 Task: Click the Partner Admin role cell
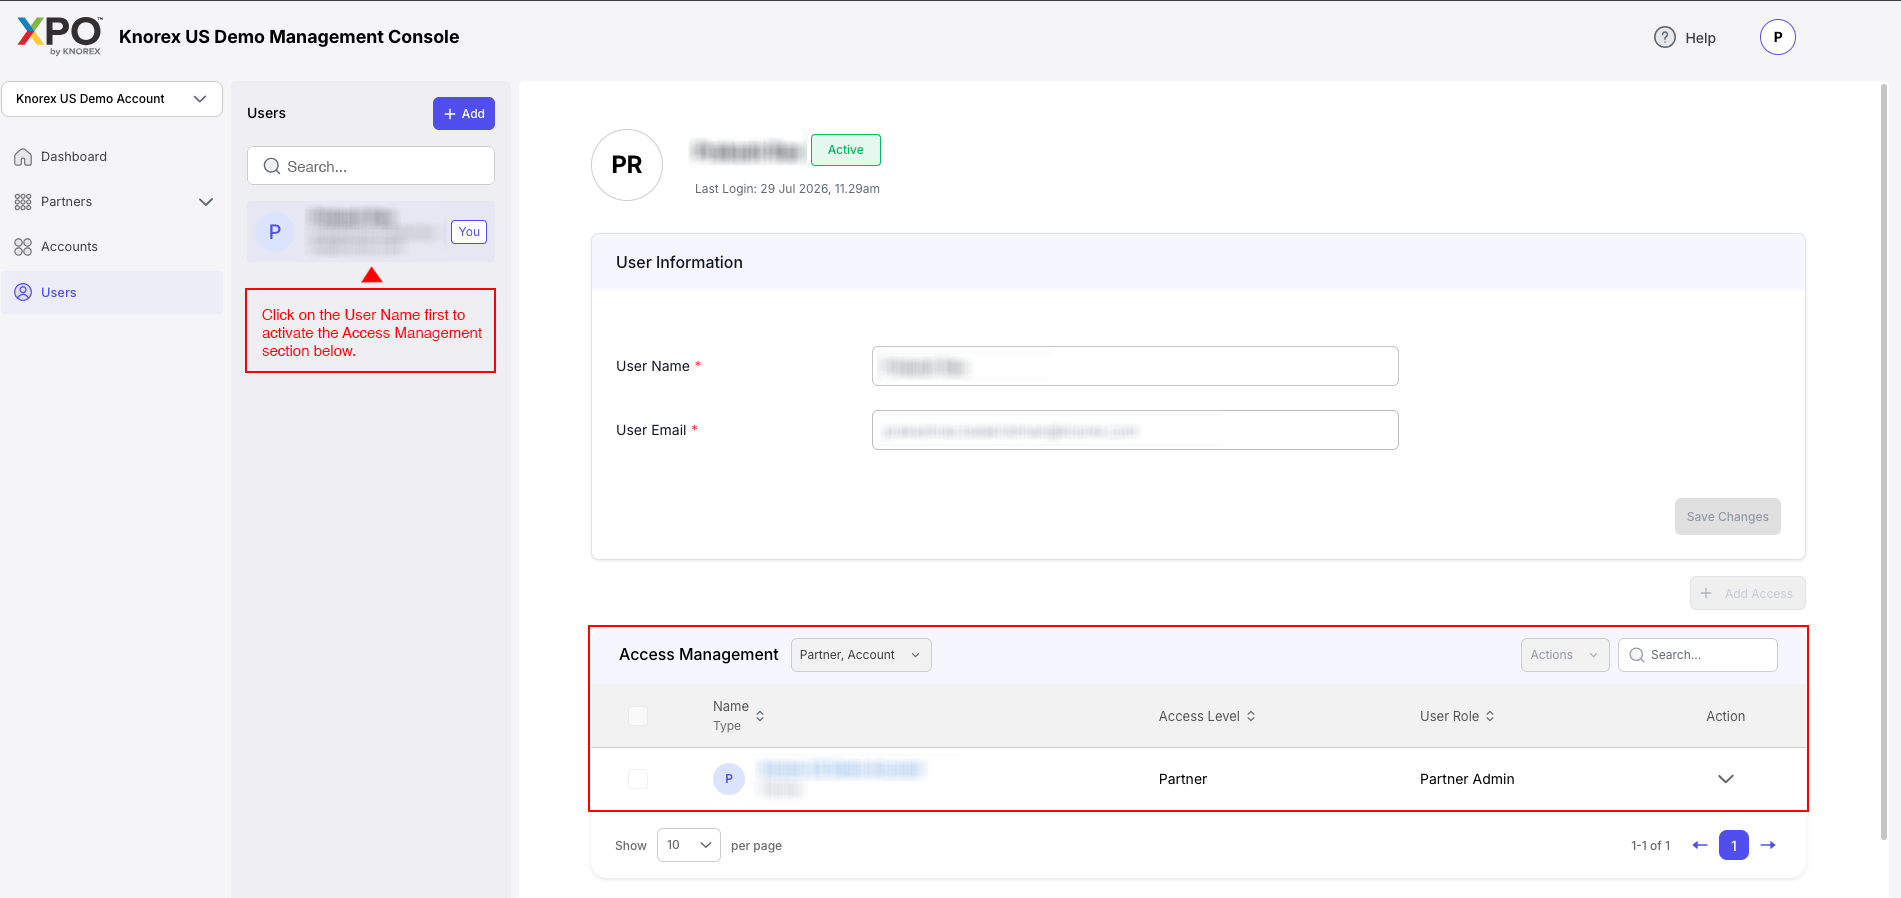[1467, 779]
